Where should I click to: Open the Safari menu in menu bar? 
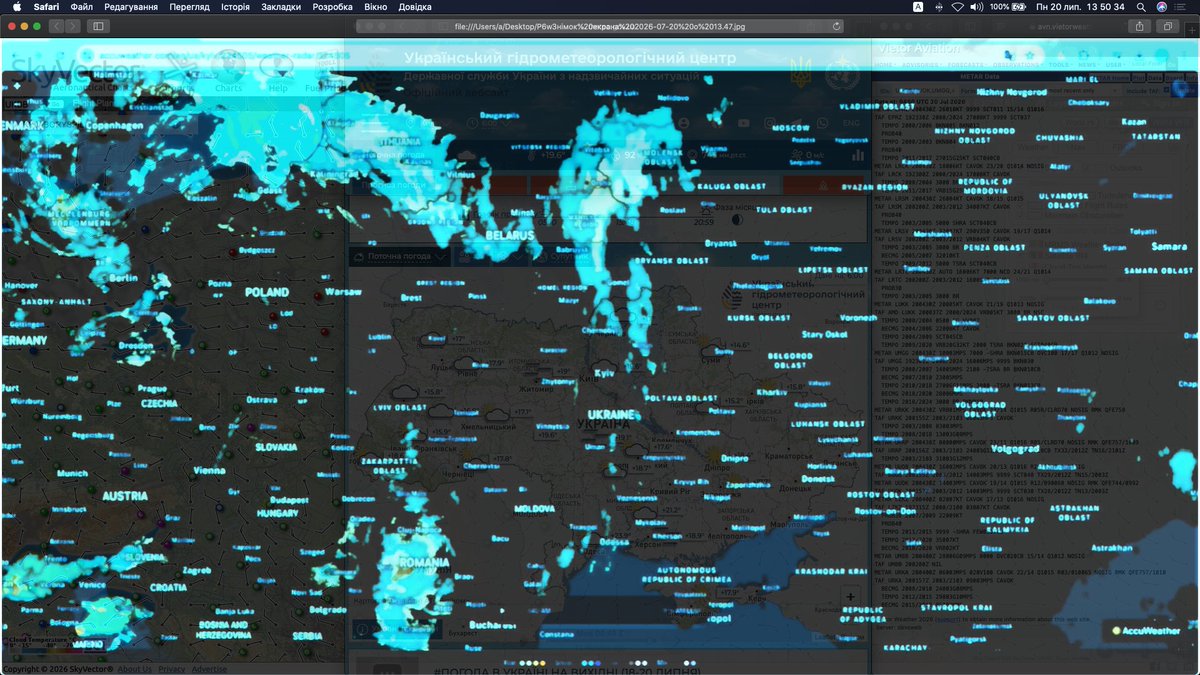tap(47, 7)
